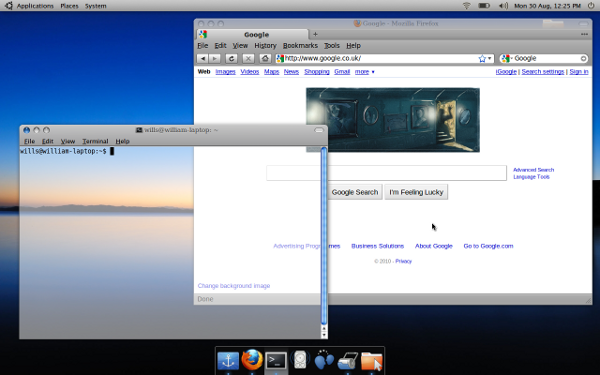
Task: Open the Firefox History menu
Action: 265,46
